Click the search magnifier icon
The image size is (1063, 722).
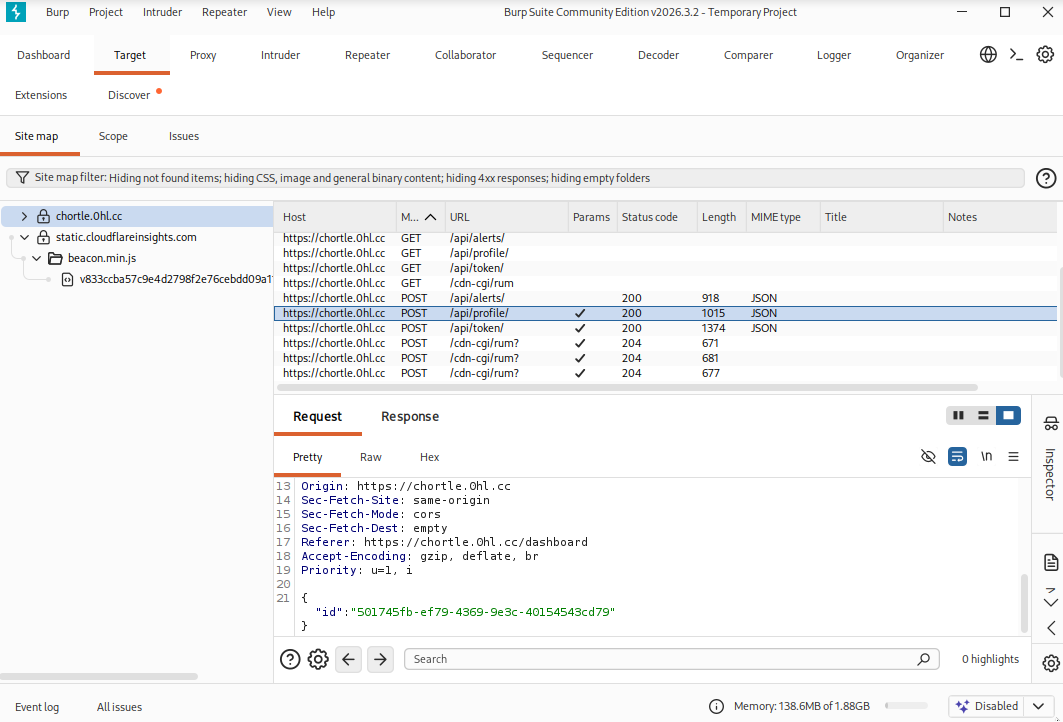[923, 659]
